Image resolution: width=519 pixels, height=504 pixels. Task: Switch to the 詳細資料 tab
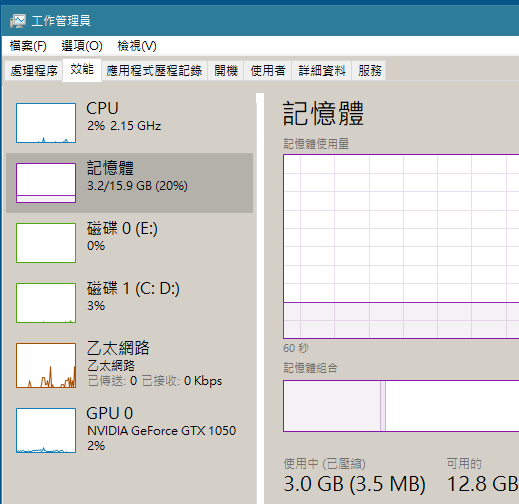tap(322, 70)
